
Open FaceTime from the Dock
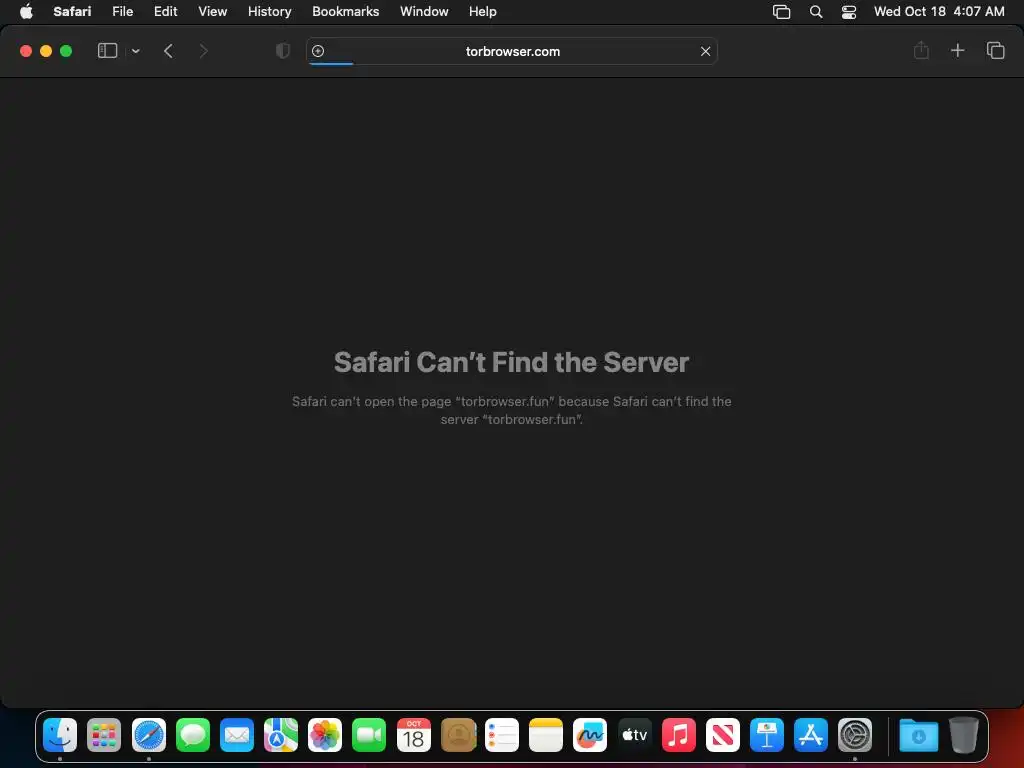coord(369,735)
